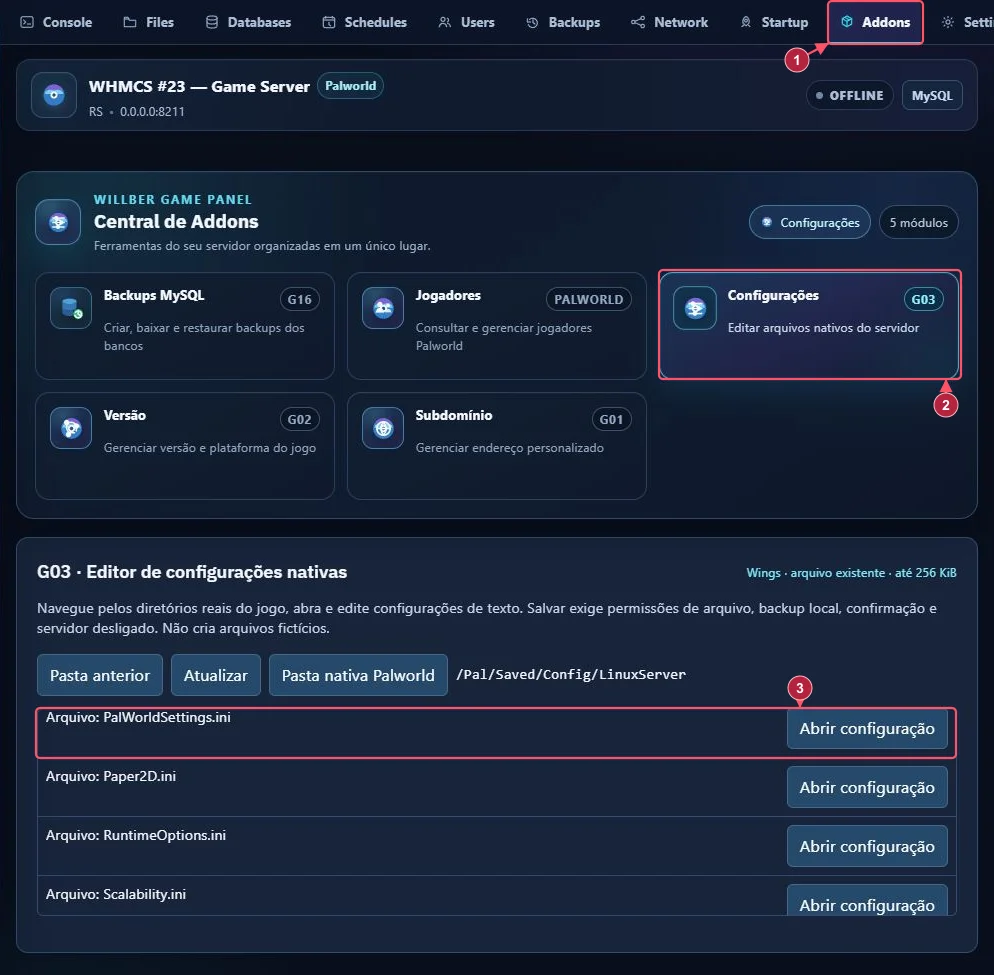
Task: Open the Schedules tab
Action: tap(365, 22)
